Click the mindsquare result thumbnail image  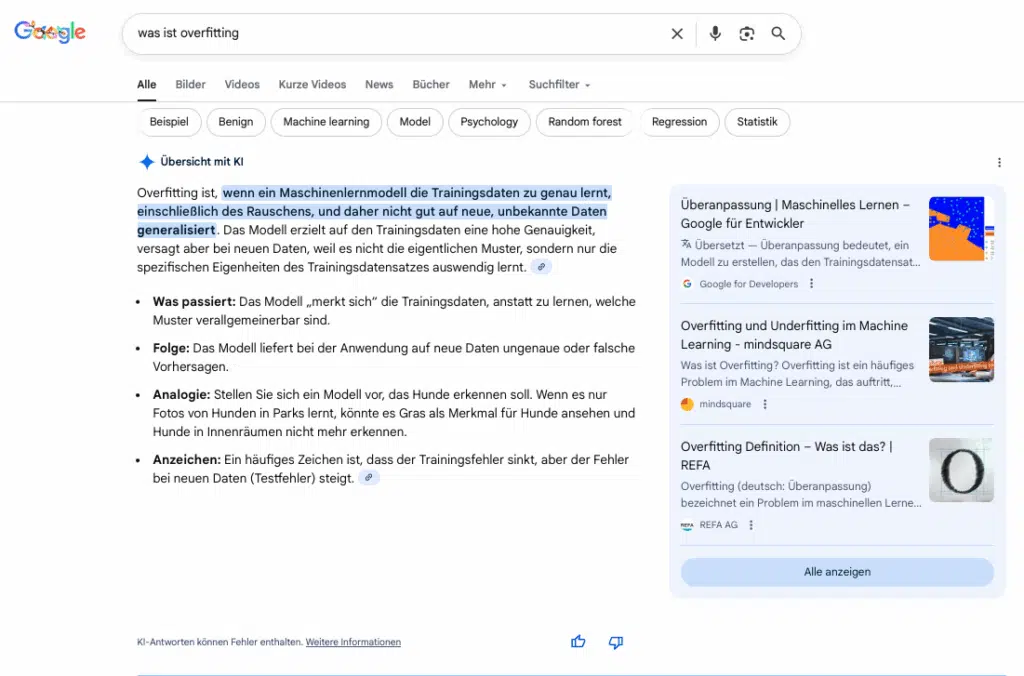961,349
